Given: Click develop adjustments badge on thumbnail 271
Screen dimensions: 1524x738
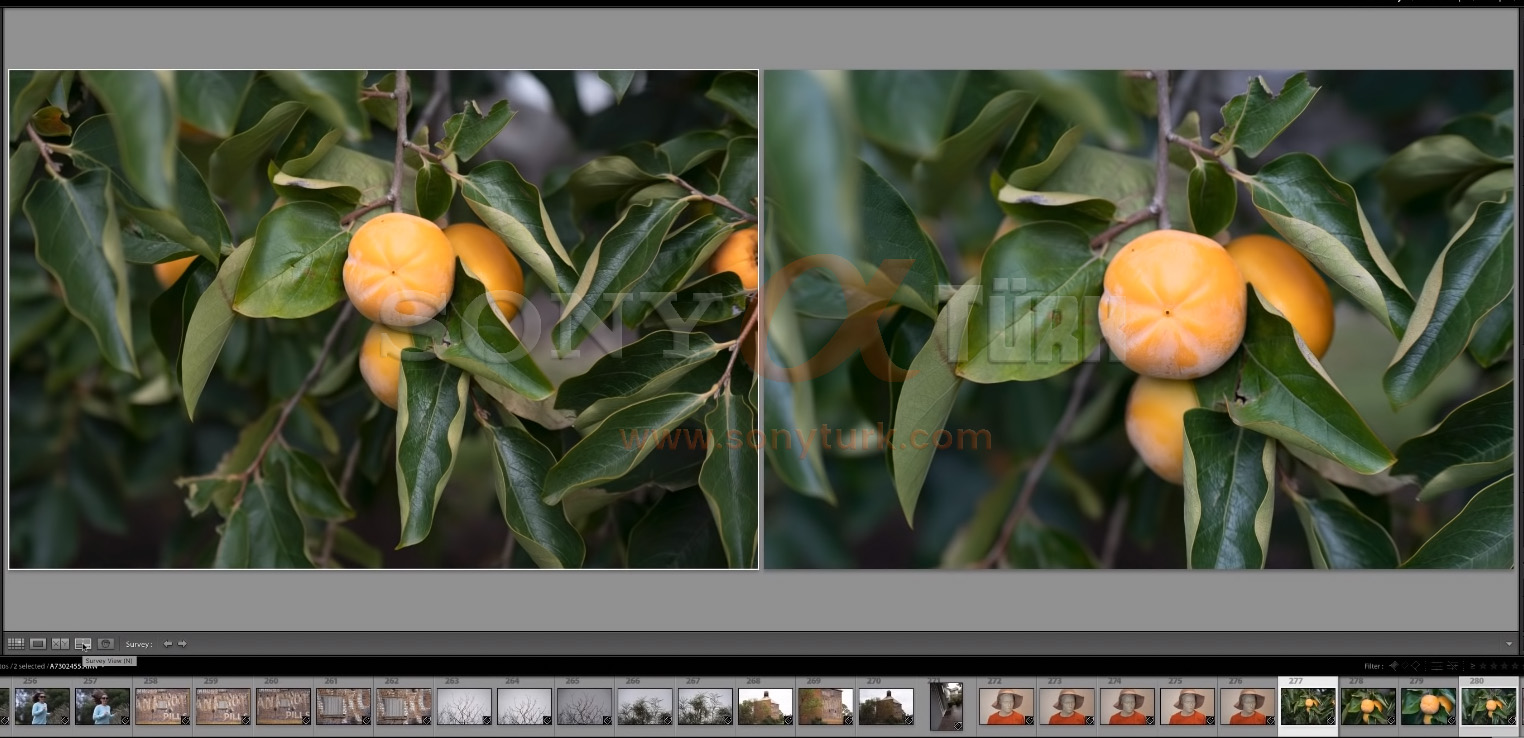Looking at the screenshot, I should click(958, 726).
